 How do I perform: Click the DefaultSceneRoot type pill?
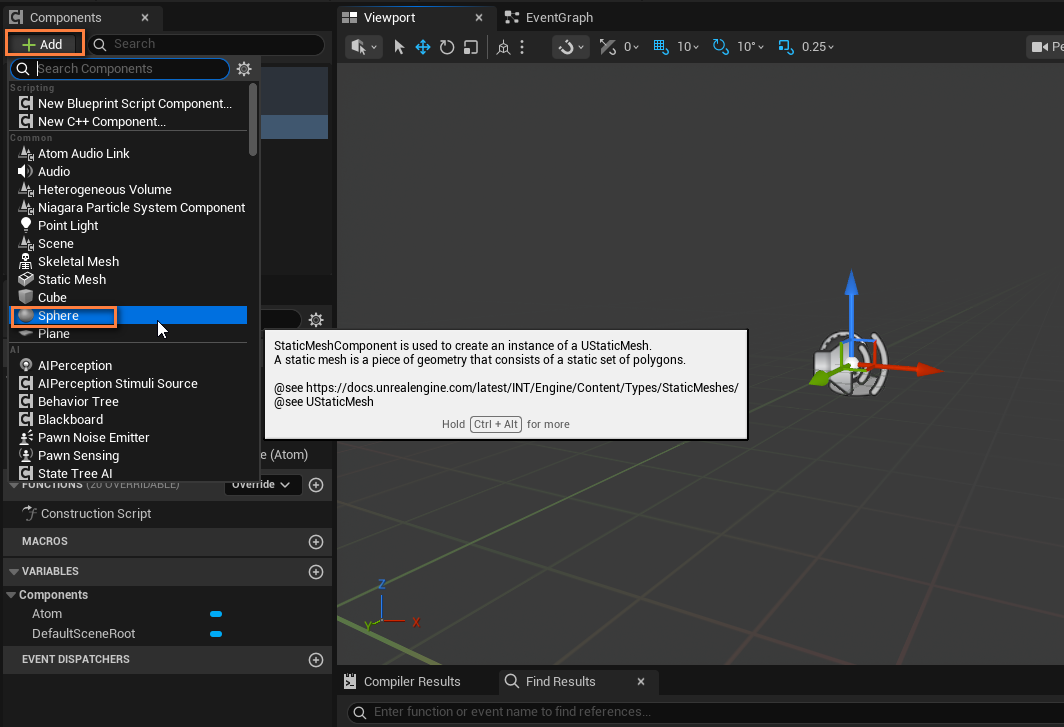[216, 634]
